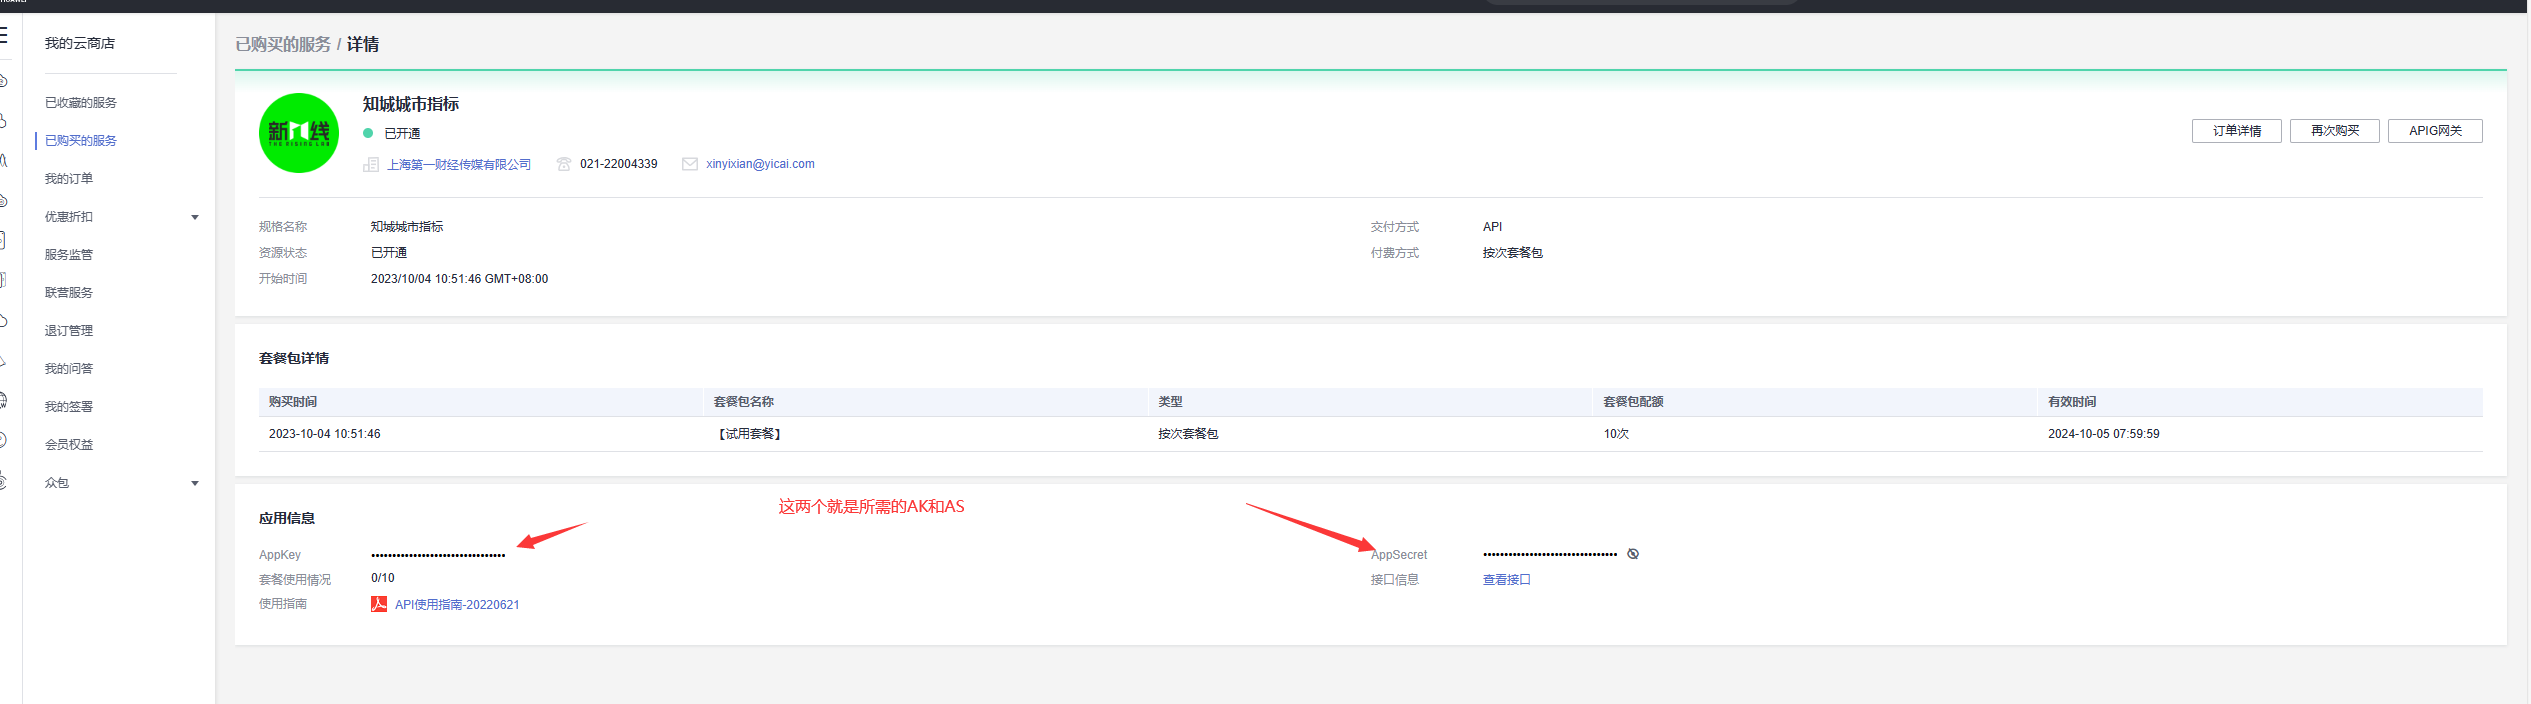Screen dimensions: 2531x704
Task: Open the API使用指南-20220621 guide link
Action: 457,605
